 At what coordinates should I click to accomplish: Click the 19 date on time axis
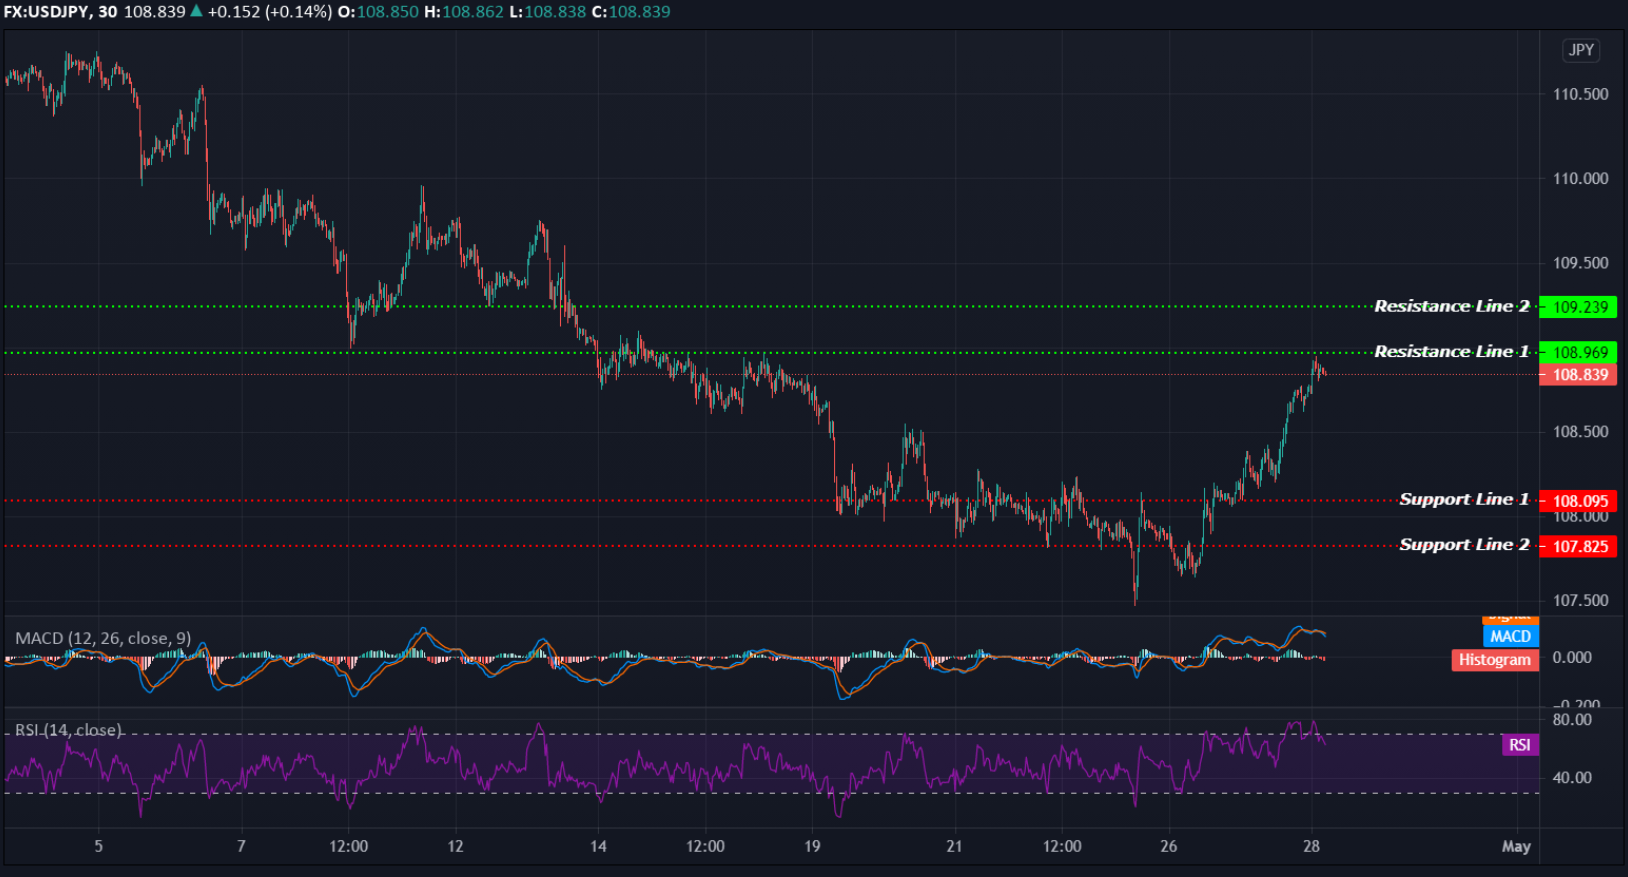coord(812,846)
